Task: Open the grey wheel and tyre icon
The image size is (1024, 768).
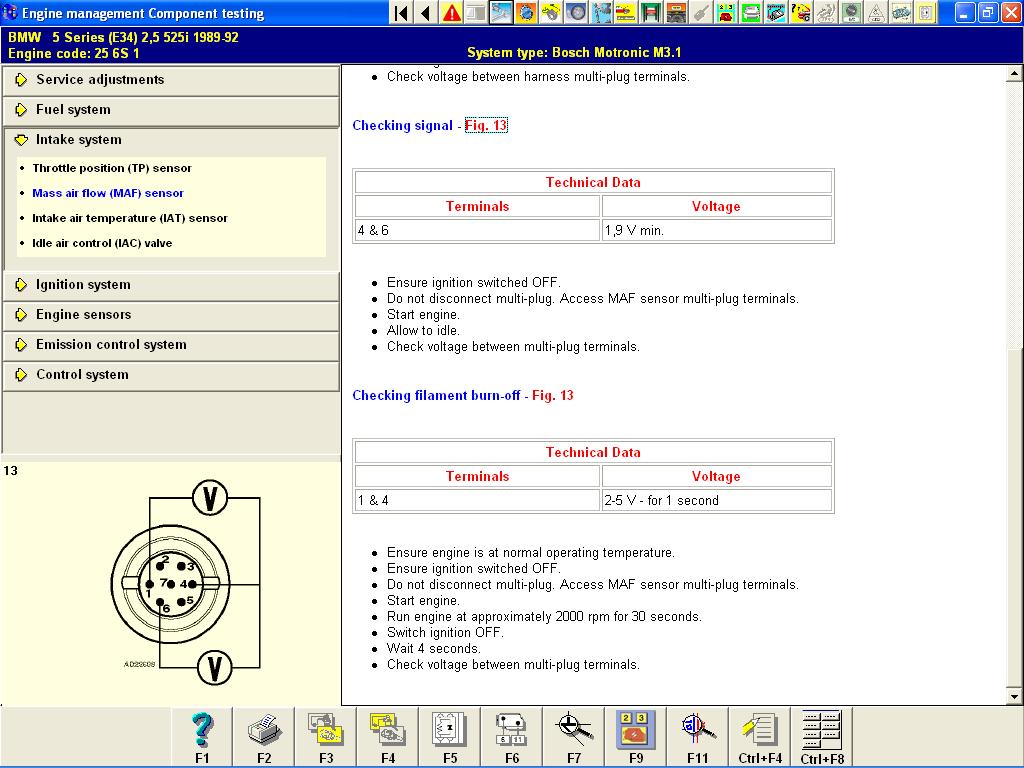Action: pyautogui.click(x=576, y=12)
